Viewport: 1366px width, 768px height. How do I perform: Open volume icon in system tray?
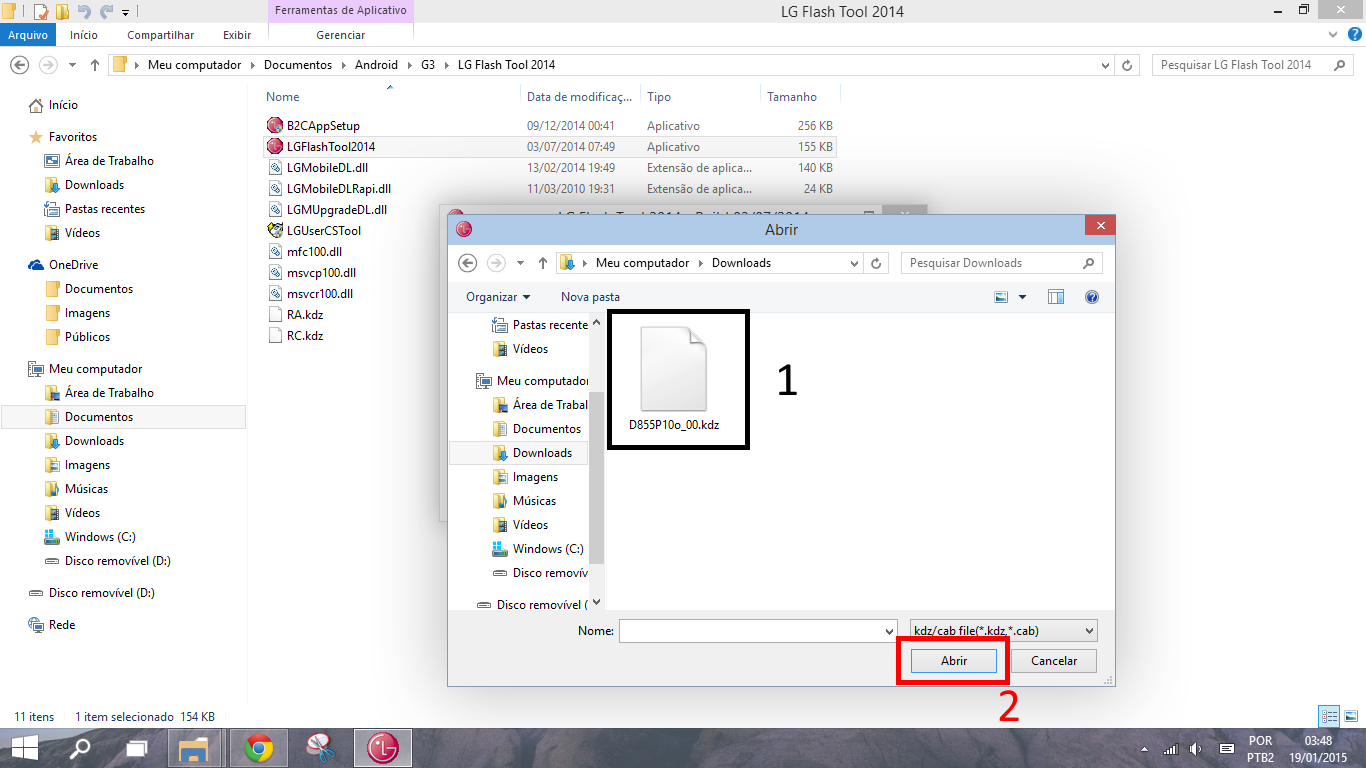click(1196, 749)
